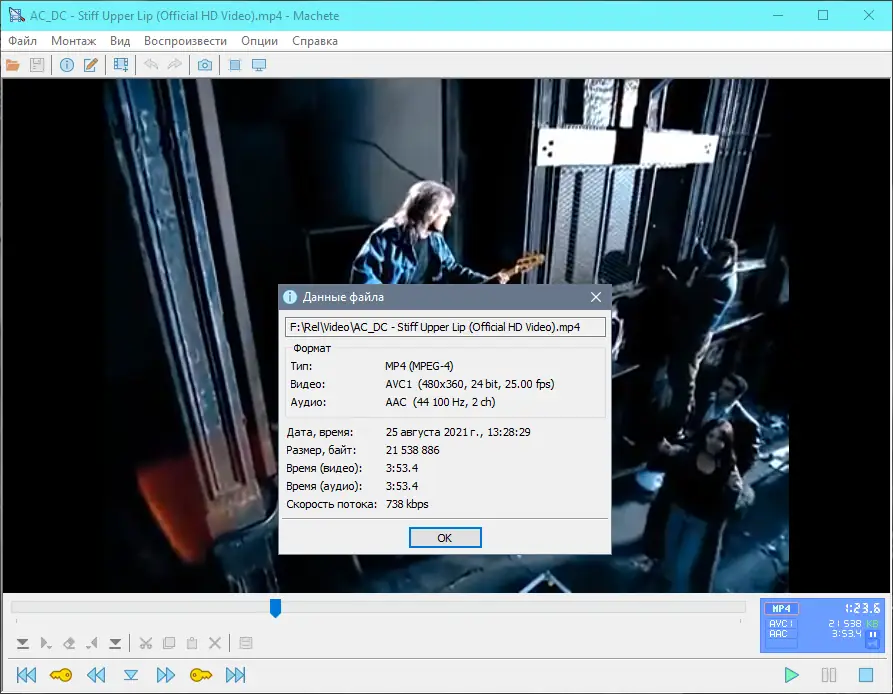This screenshot has width=893, height=694.
Task: Click the AVC1 (480x360, 24 bit, 25.00 fps) value
Action: point(470,384)
